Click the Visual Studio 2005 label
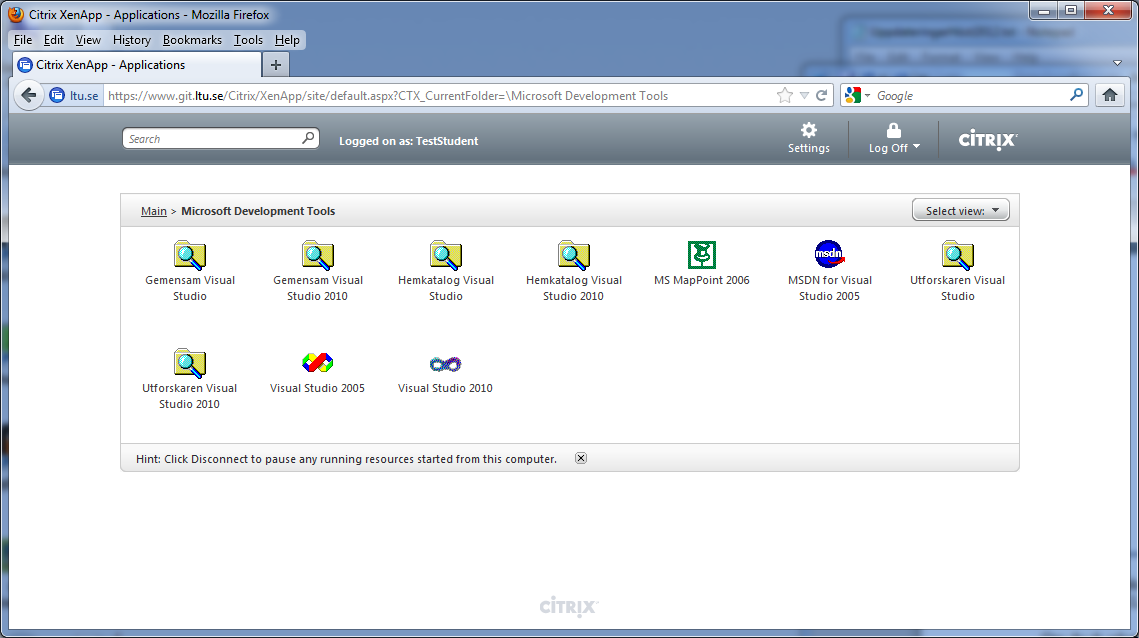The height and width of the screenshot is (638, 1139). click(x=317, y=388)
